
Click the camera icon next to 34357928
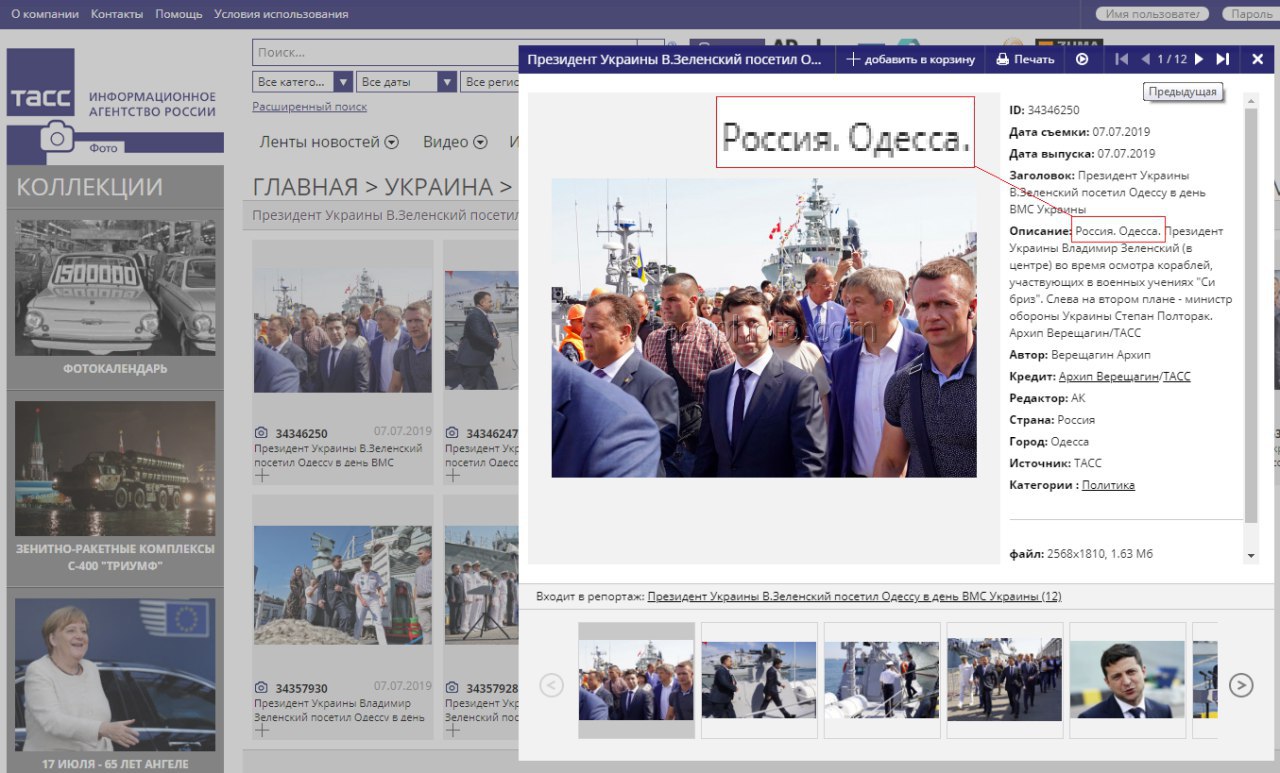click(452, 688)
